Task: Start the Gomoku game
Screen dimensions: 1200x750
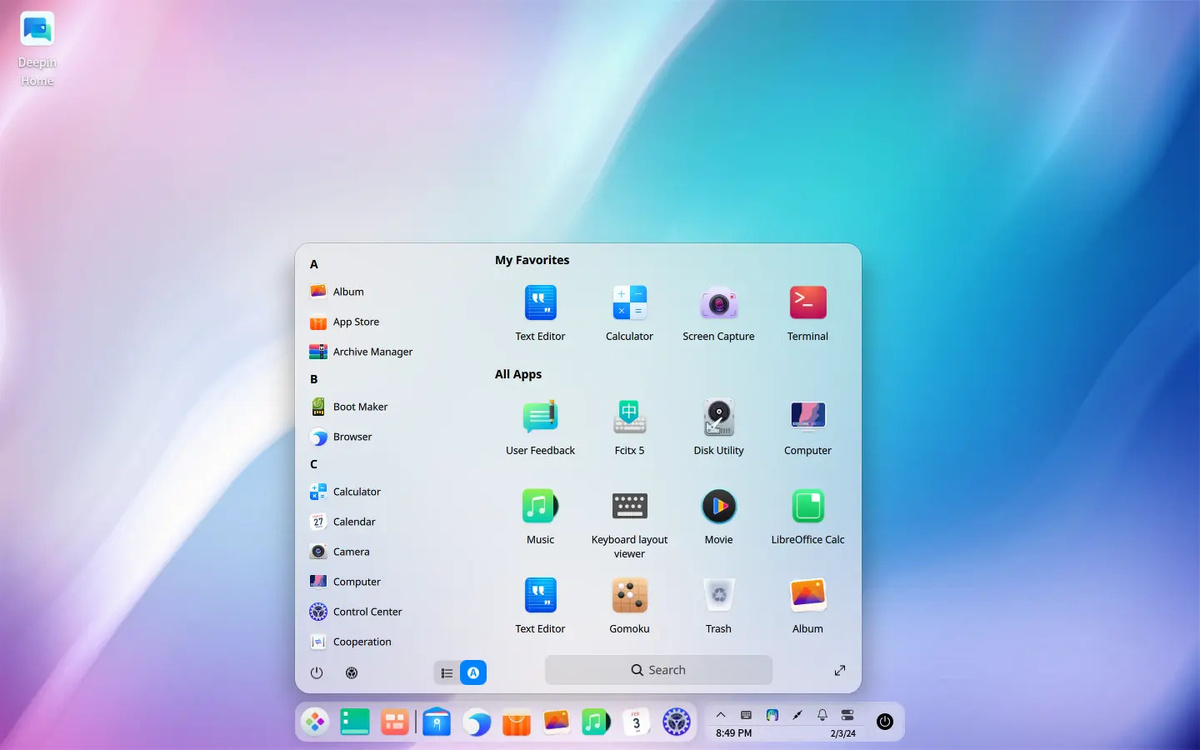Action: (x=629, y=596)
